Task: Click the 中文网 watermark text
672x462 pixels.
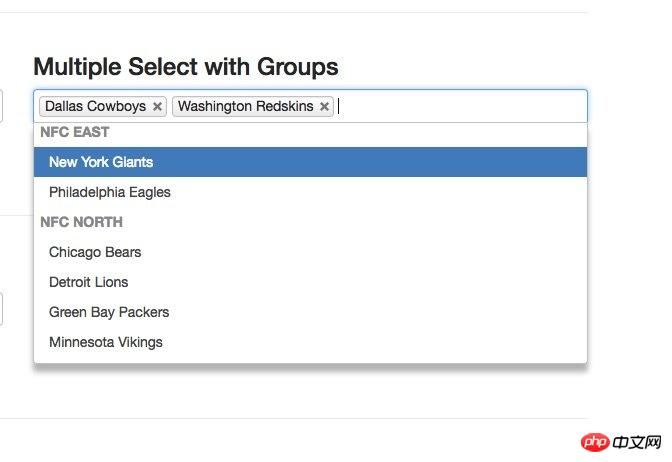Action: [636, 441]
